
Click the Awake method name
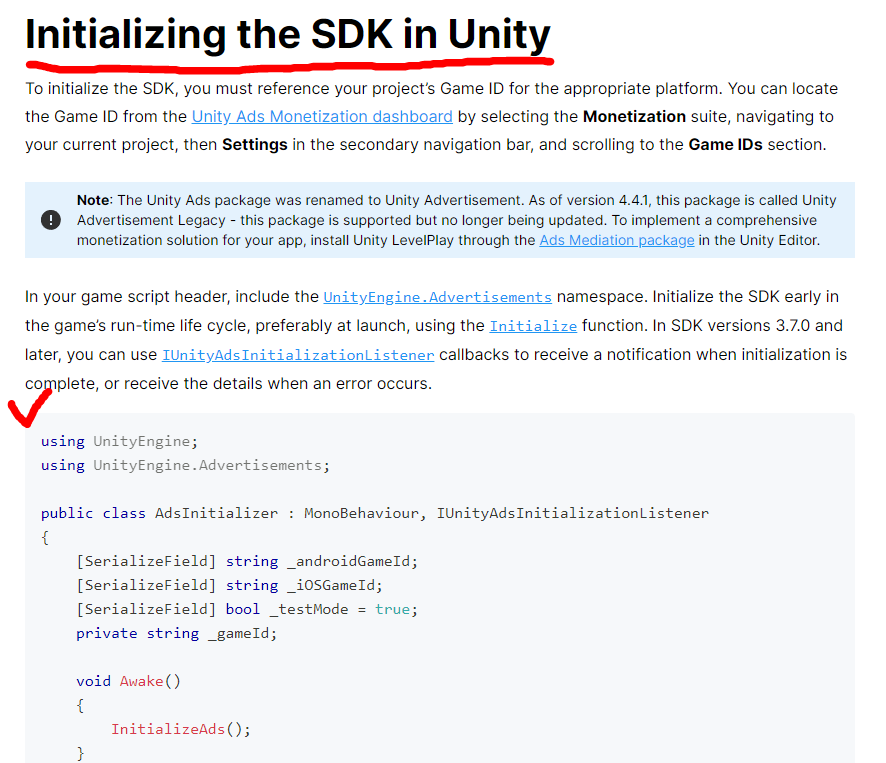(x=141, y=681)
